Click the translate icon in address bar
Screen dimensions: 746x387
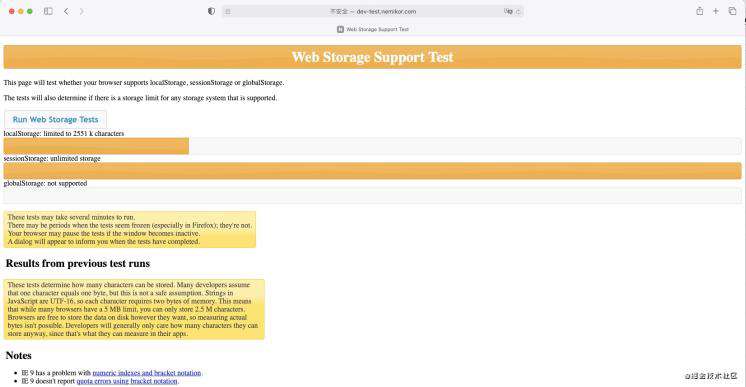click(508, 11)
